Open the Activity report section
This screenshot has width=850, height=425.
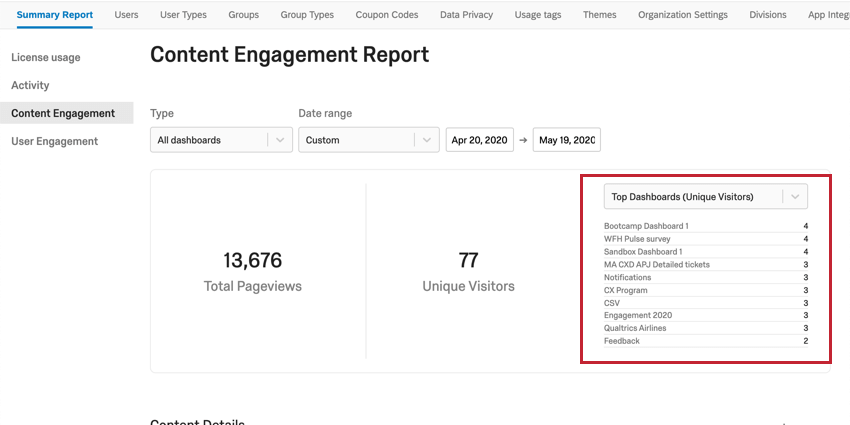point(30,85)
